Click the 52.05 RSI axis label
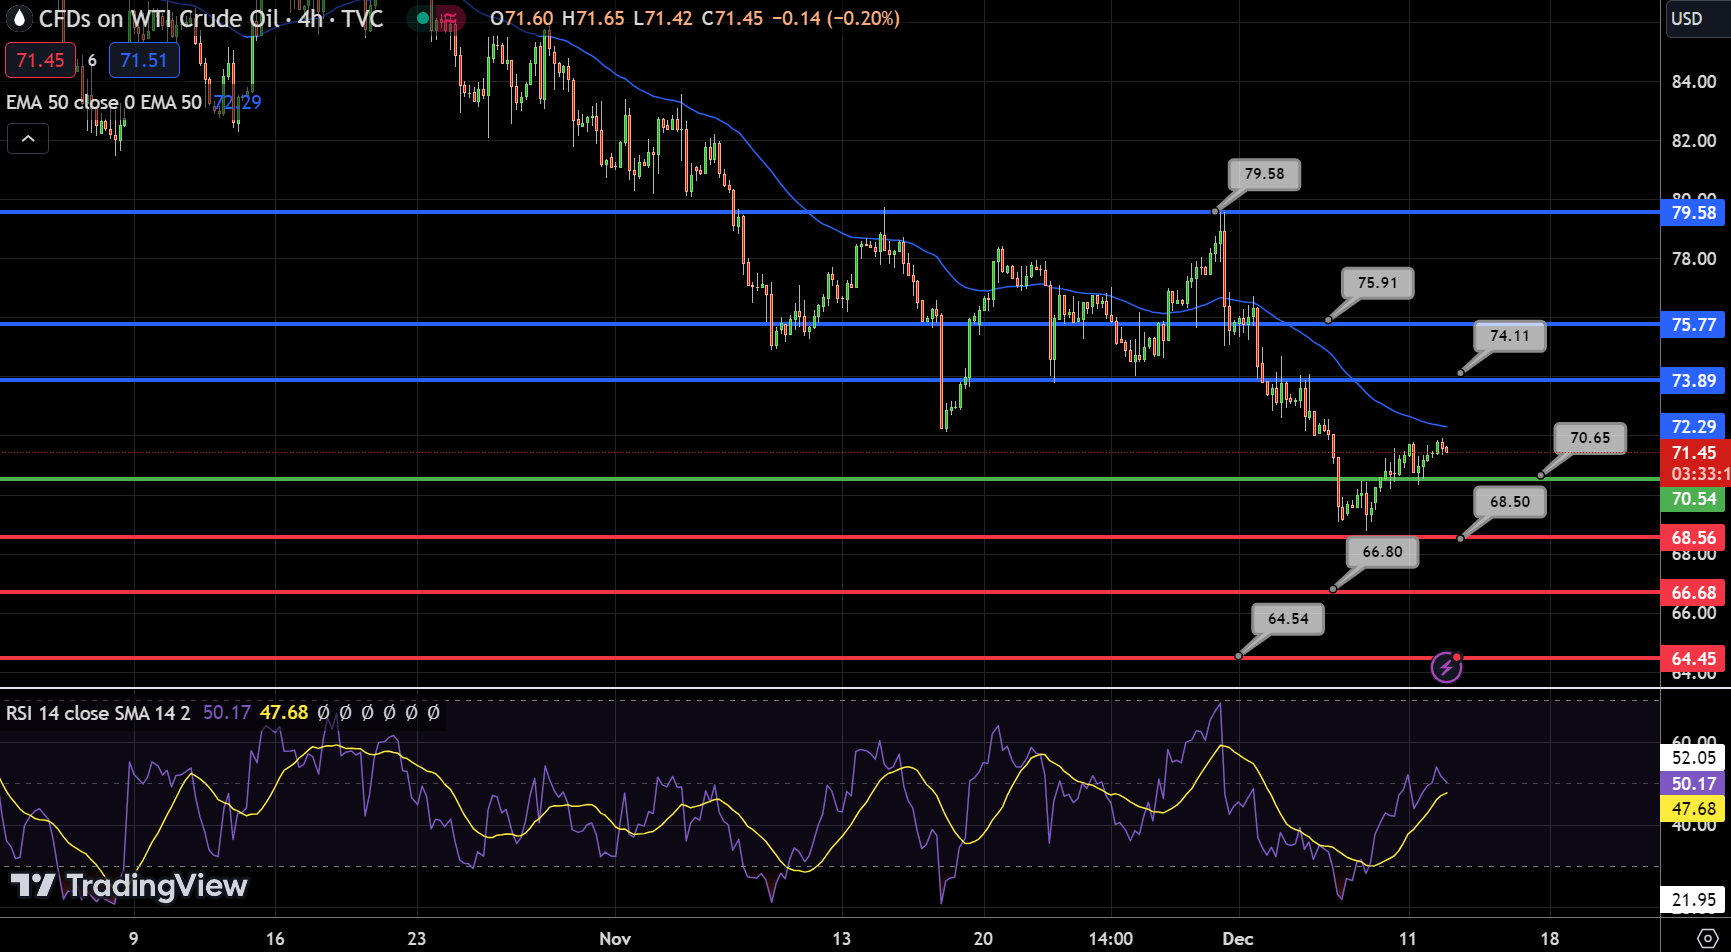Viewport: 1731px width, 952px height. (1694, 758)
